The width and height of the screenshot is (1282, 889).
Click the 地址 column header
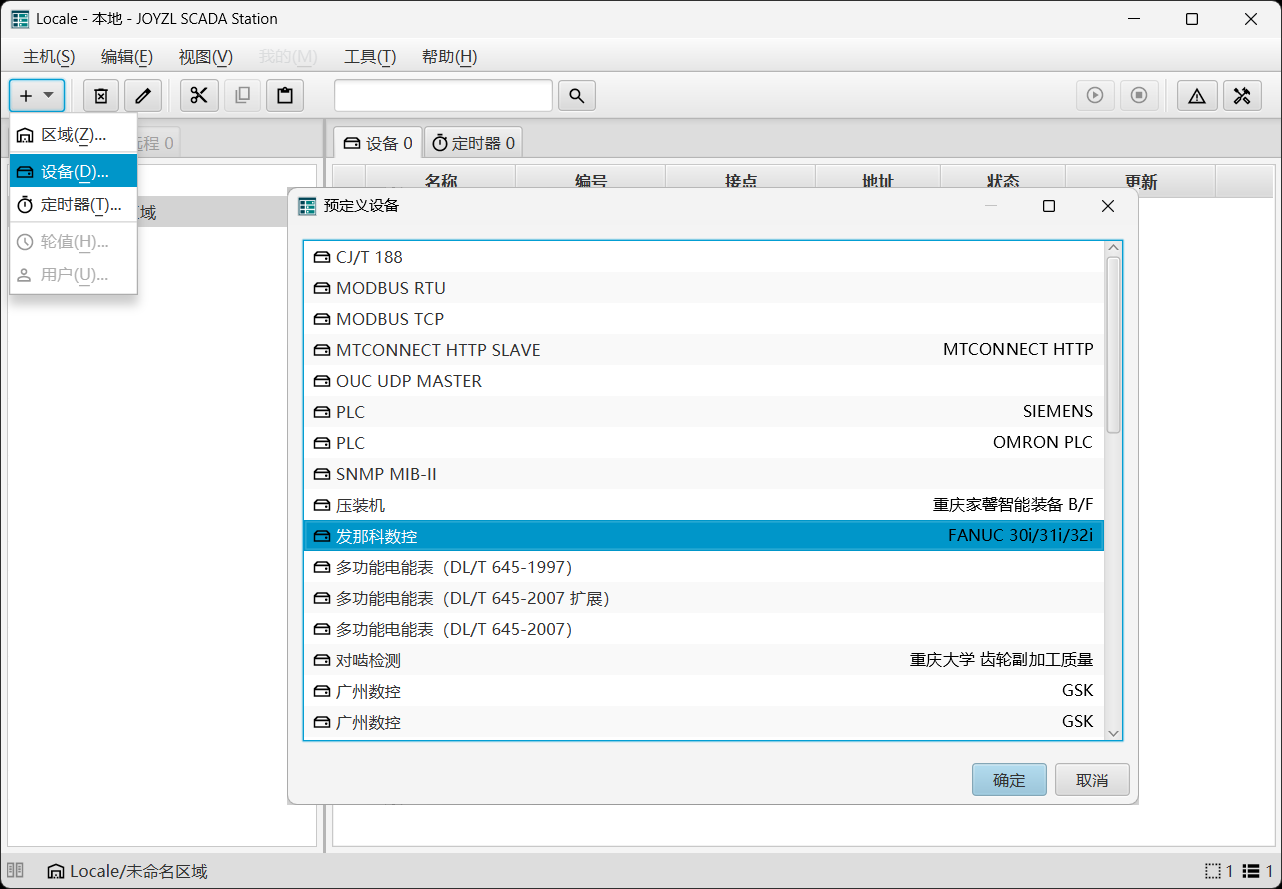tap(878, 182)
